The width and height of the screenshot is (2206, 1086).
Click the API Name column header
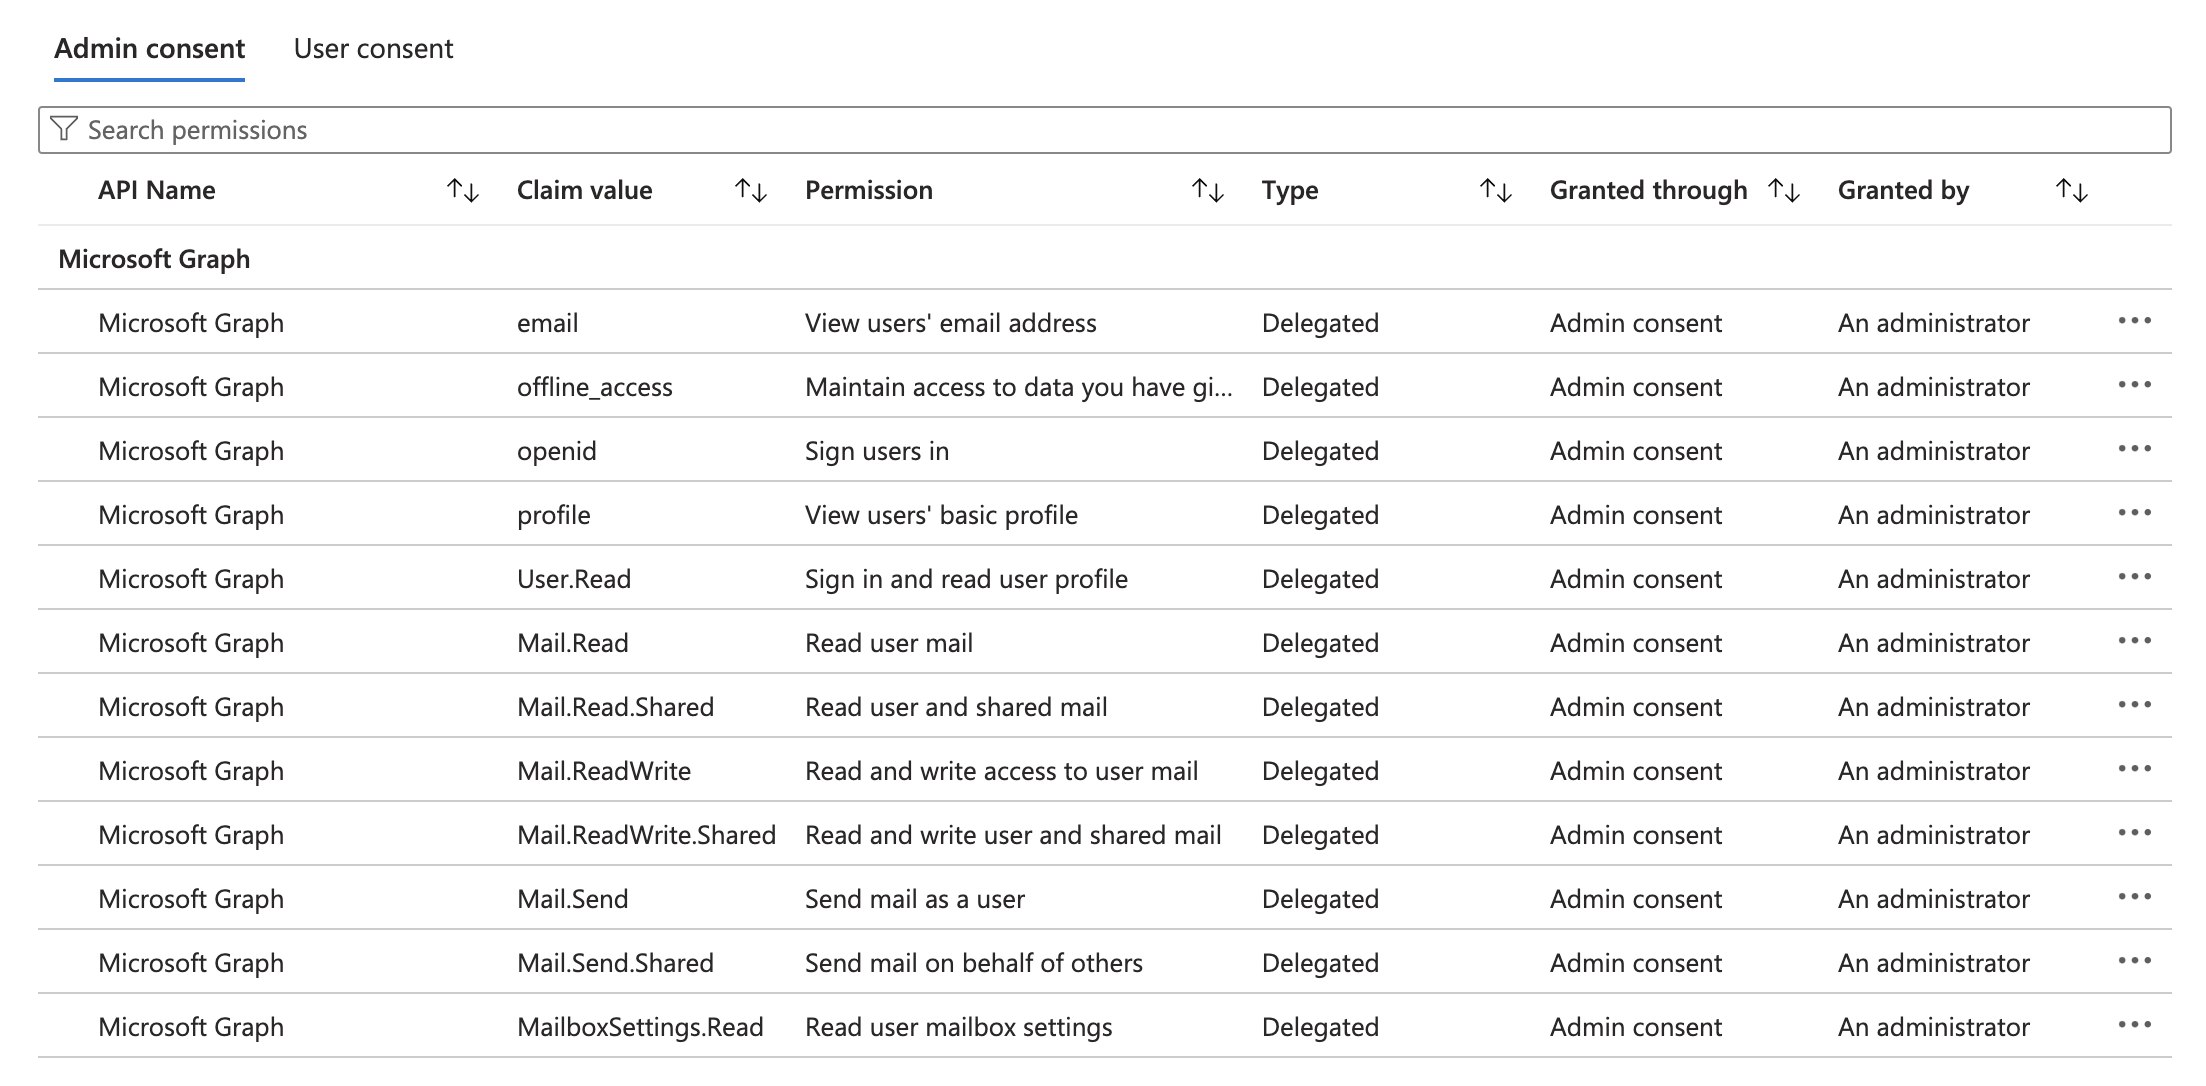point(157,190)
